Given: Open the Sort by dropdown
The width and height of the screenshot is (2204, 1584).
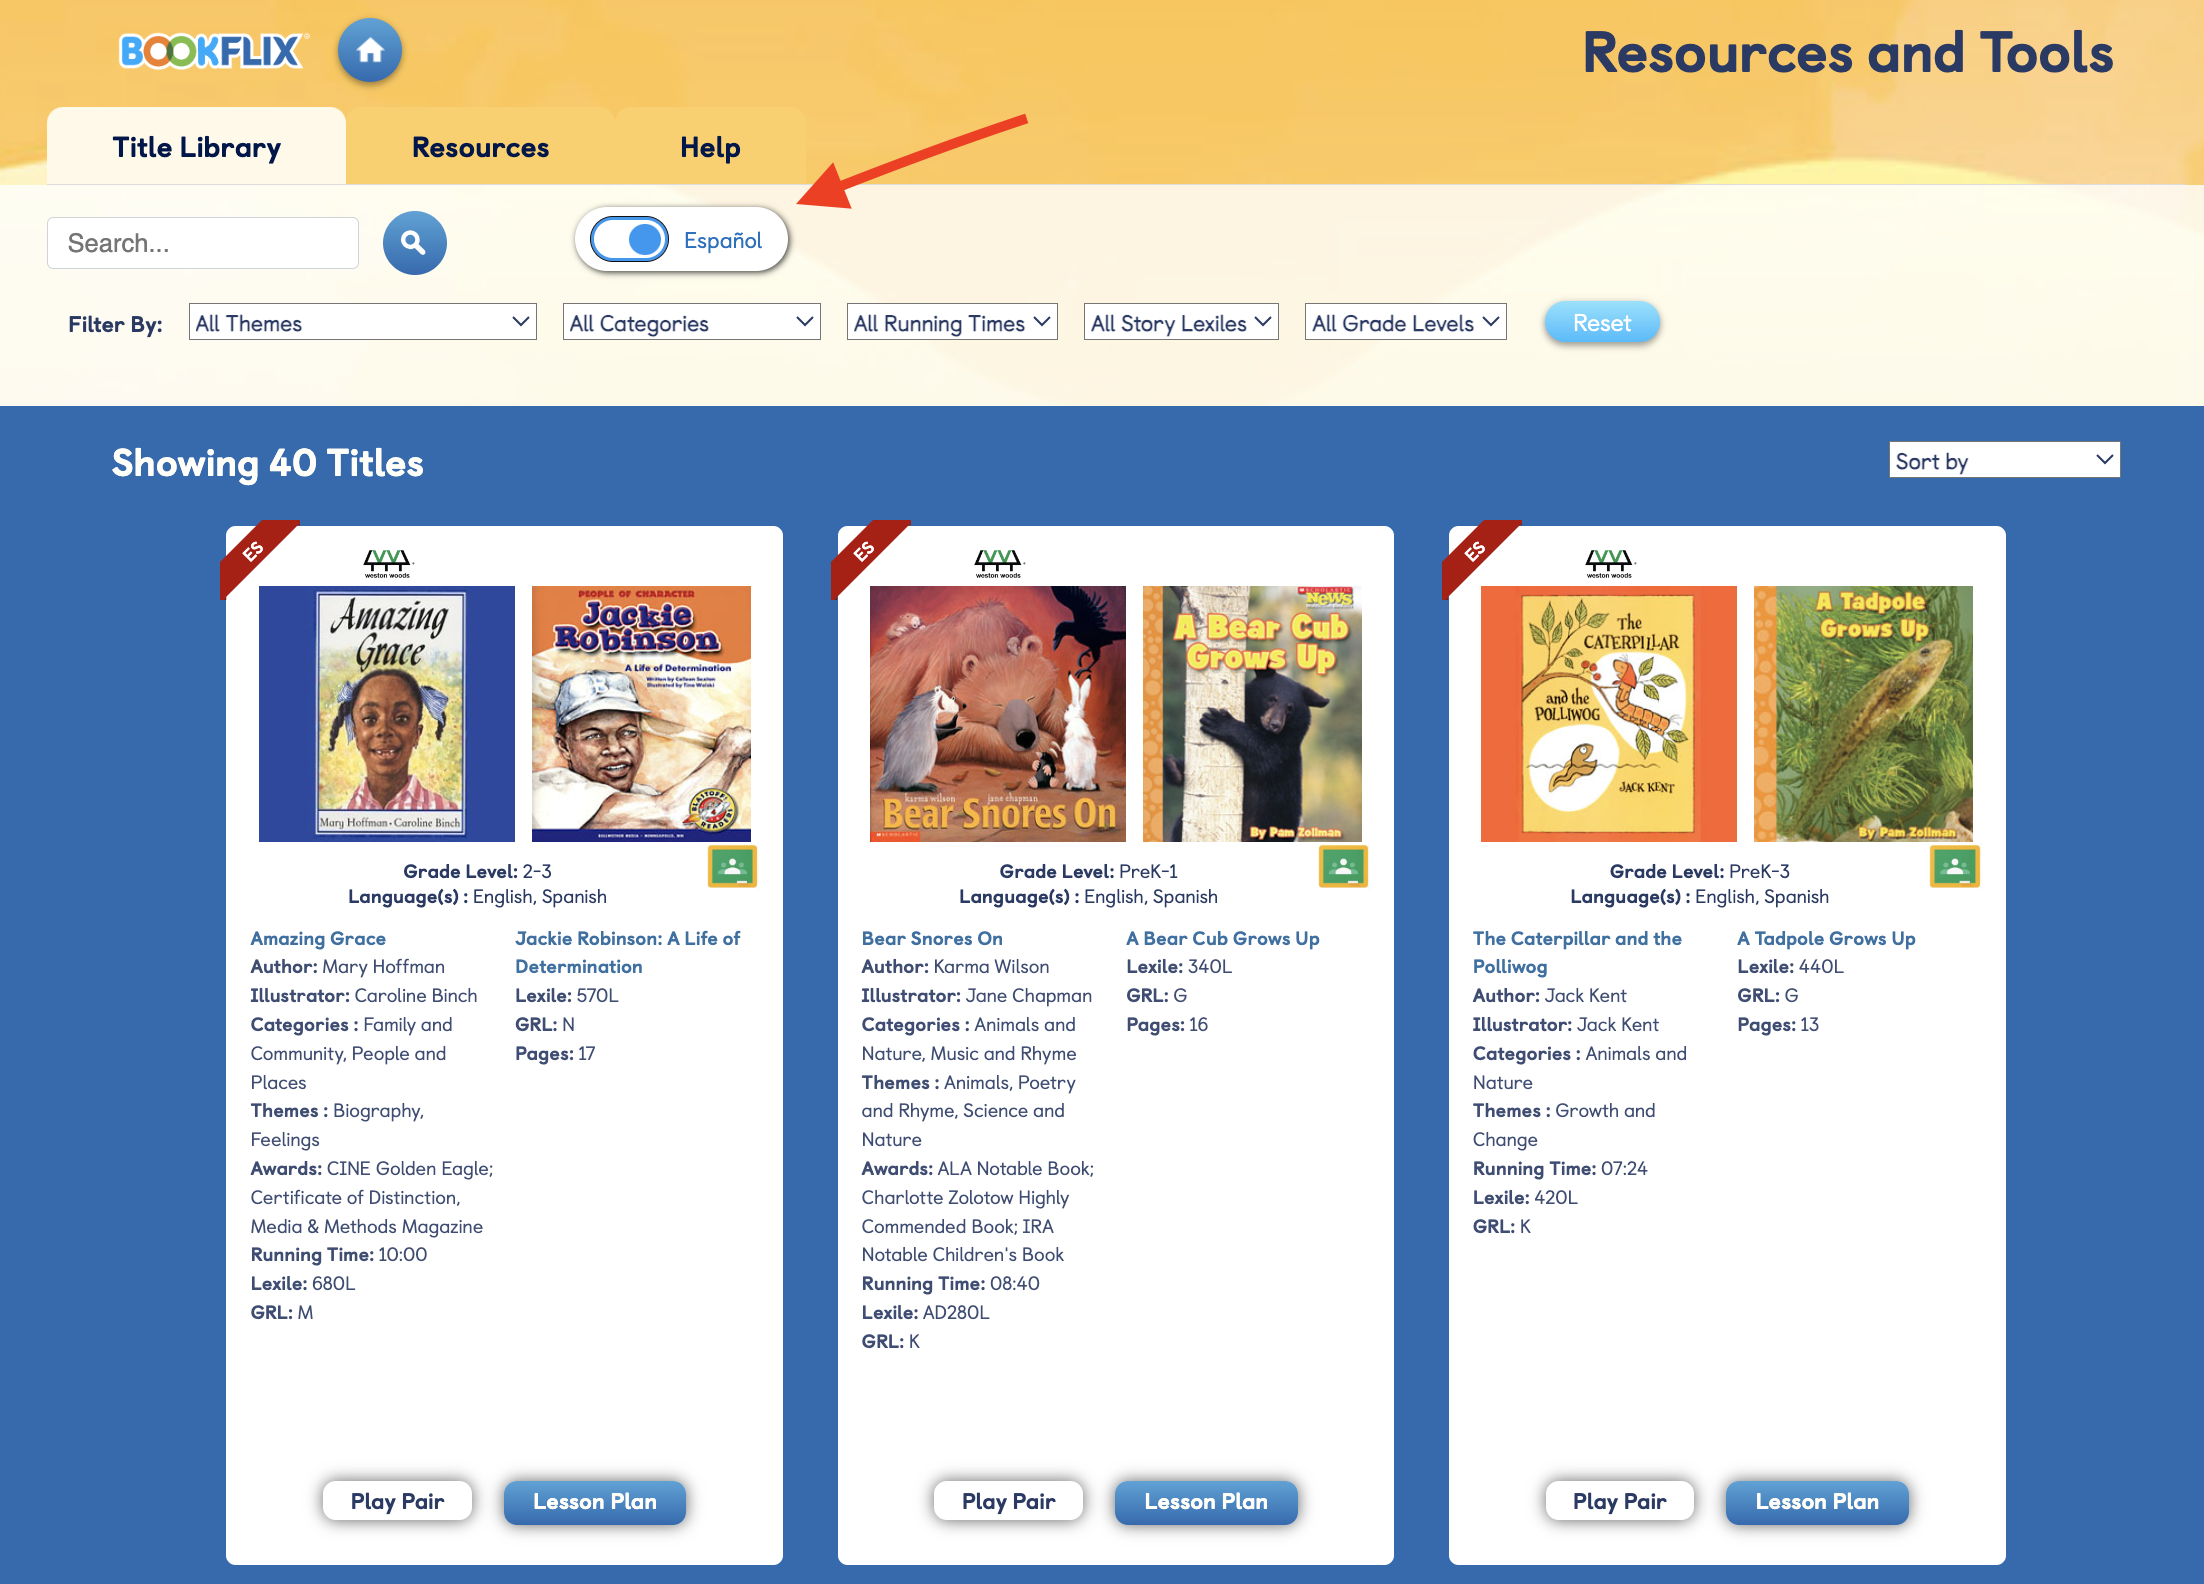Looking at the screenshot, I should 2000,460.
